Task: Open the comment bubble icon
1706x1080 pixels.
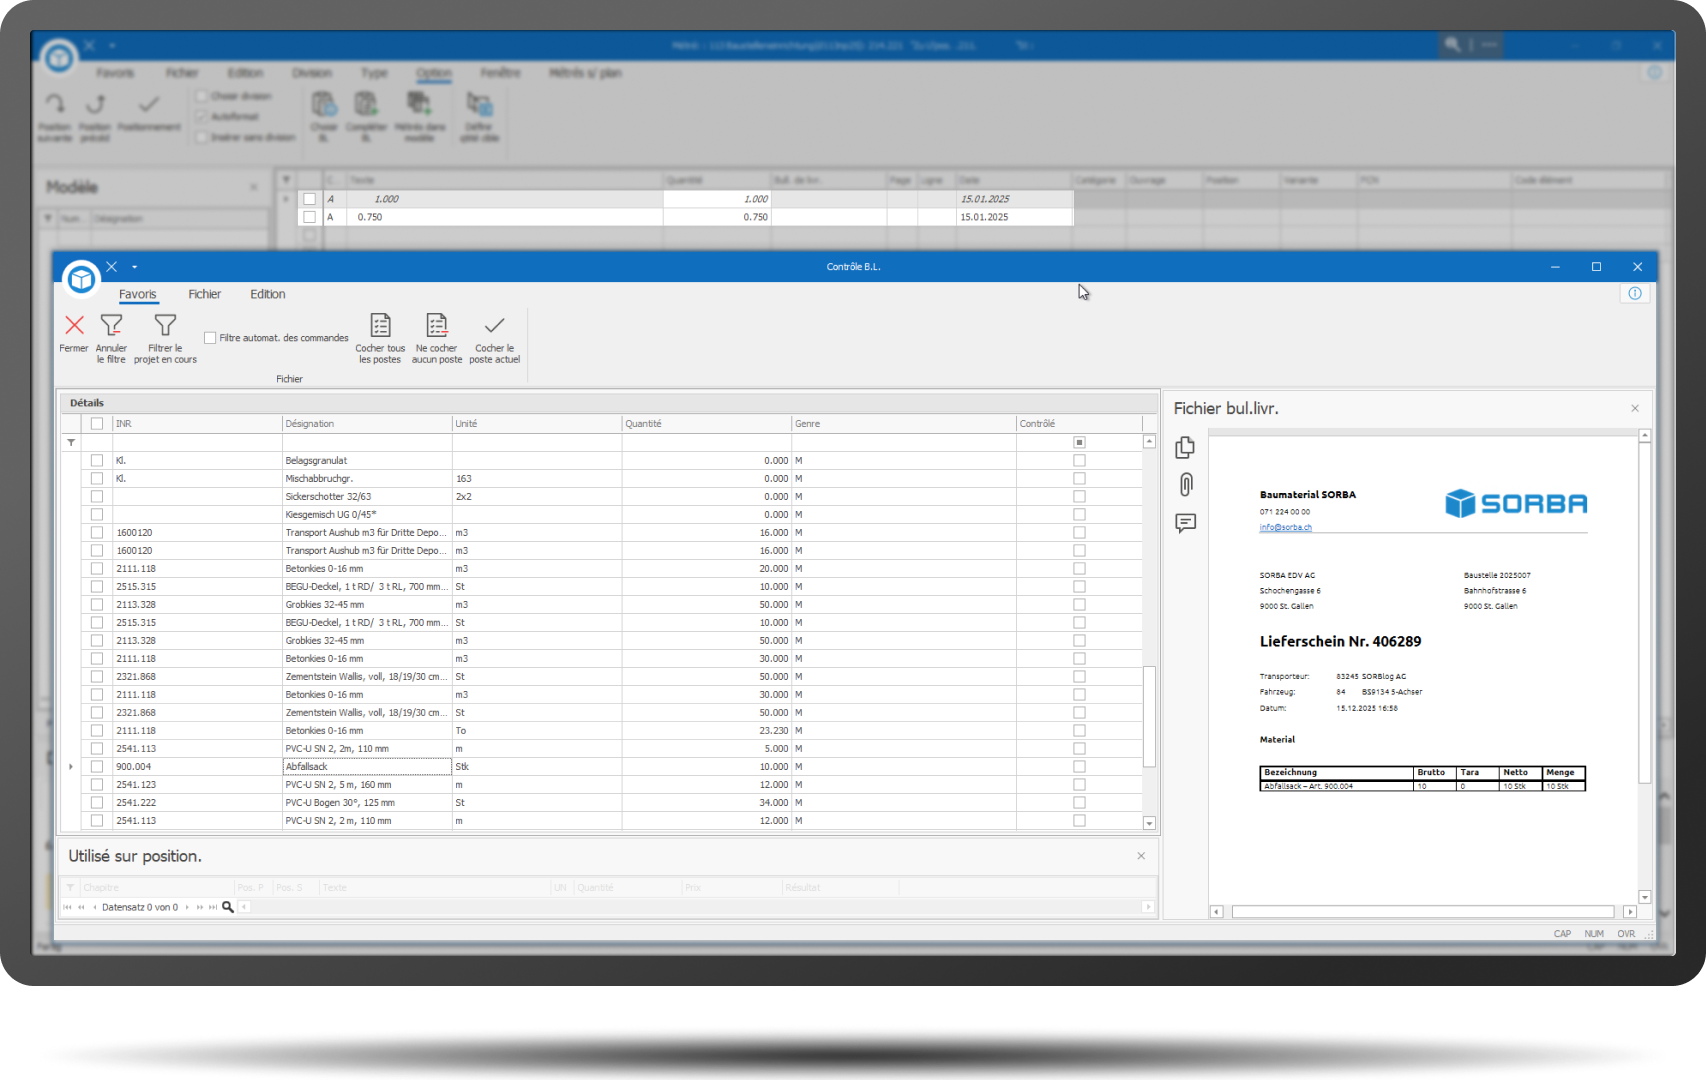Action: pyautogui.click(x=1185, y=523)
